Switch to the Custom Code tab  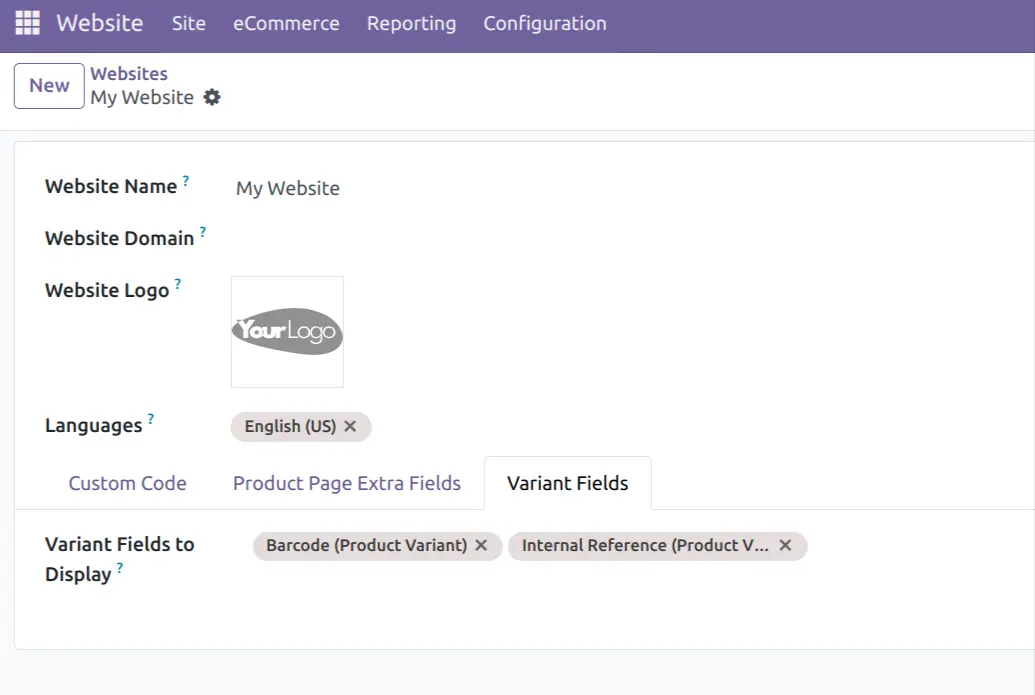tap(127, 483)
